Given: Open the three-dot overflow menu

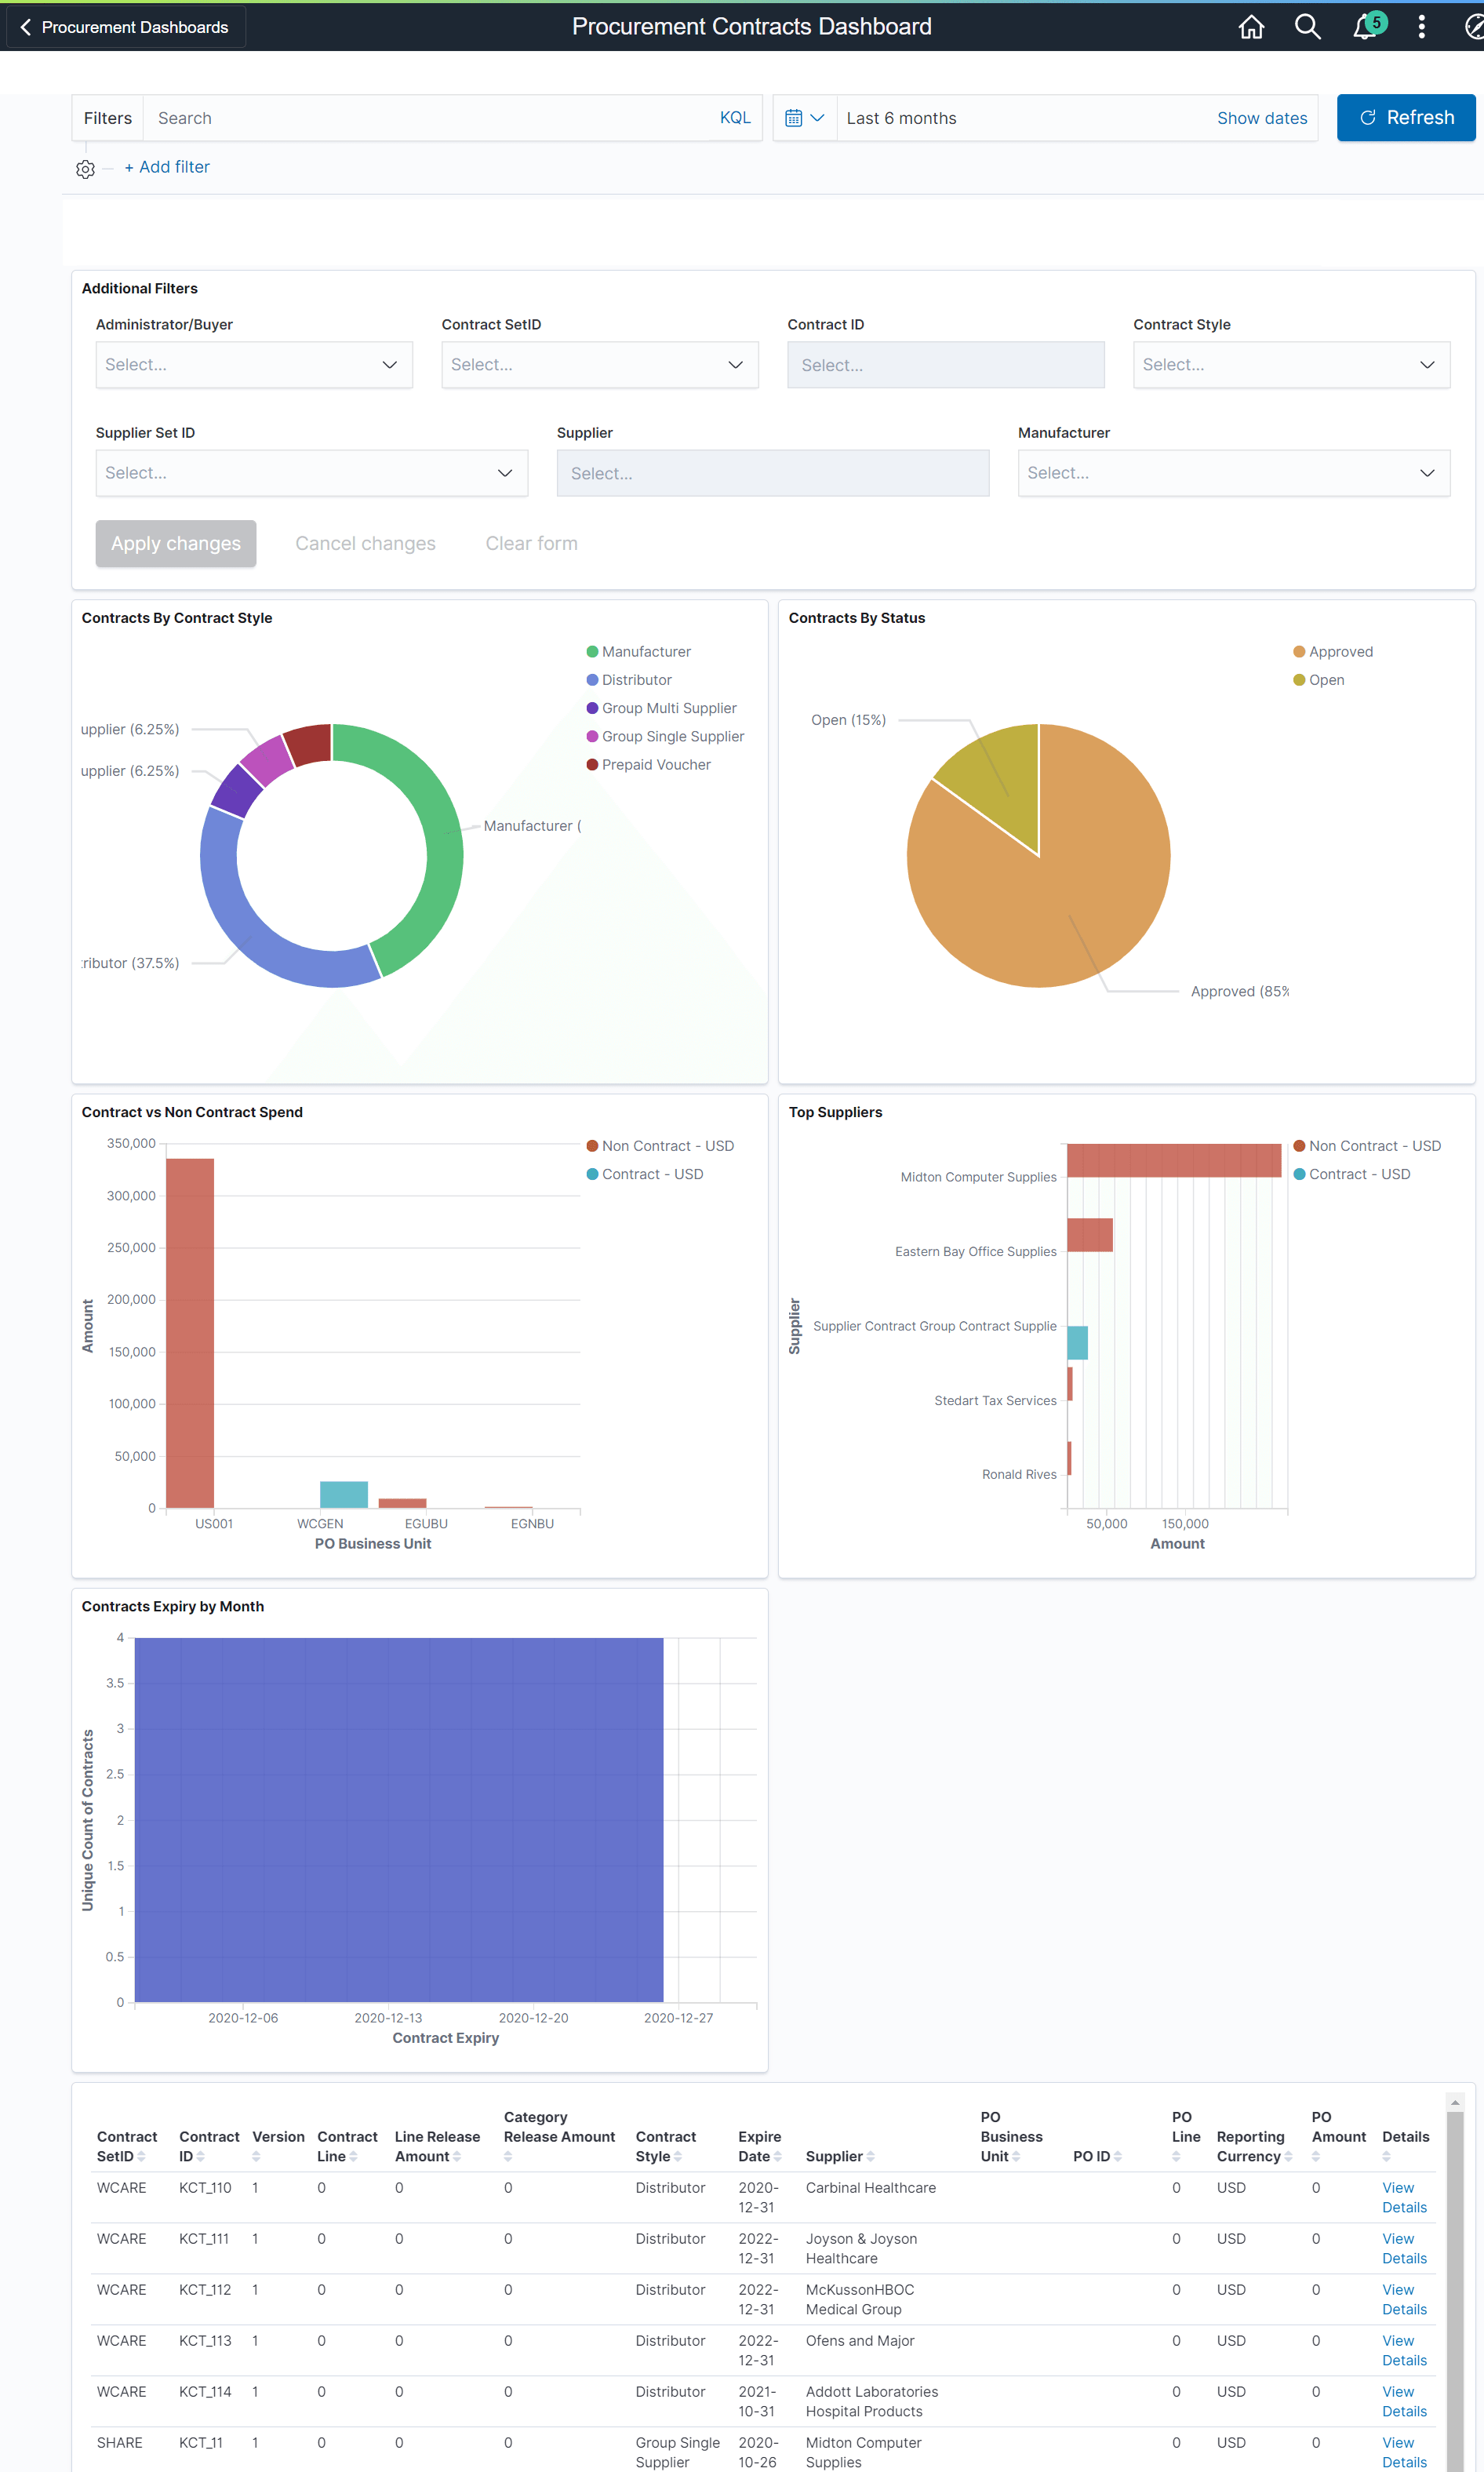Looking at the screenshot, I should point(1422,27).
